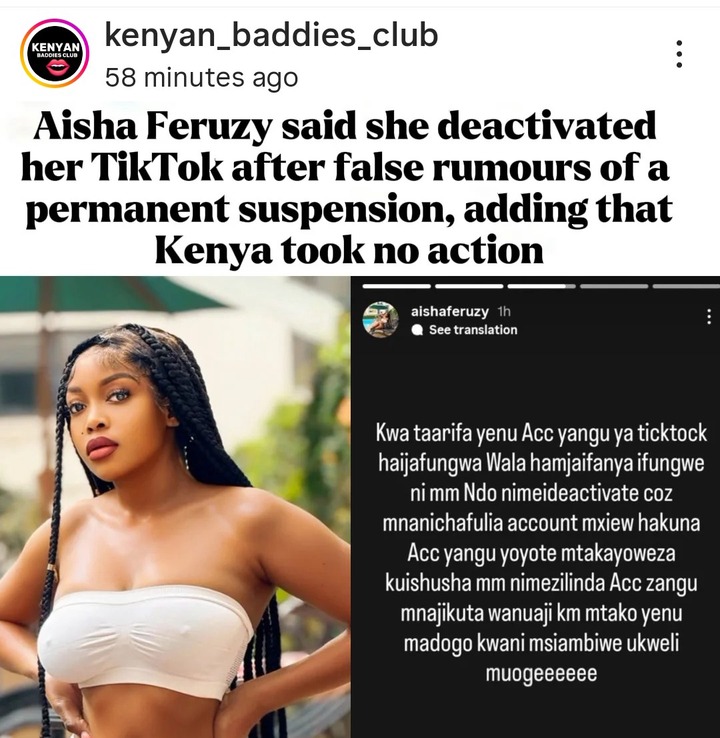The height and width of the screenshot is (738, 720).
Task: Skip to the fourth story progress segment
Action: 614,286
